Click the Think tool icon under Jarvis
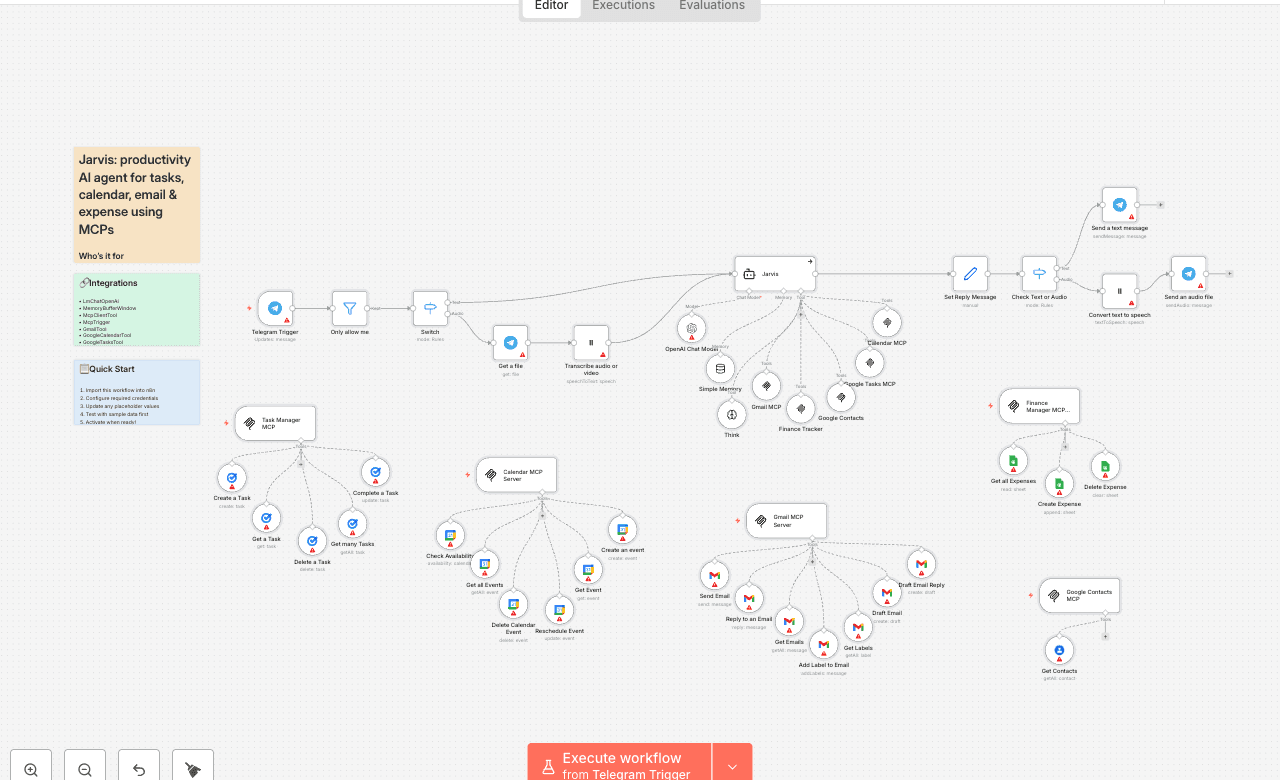This screenshot has height=780, width=1280. 732,415
